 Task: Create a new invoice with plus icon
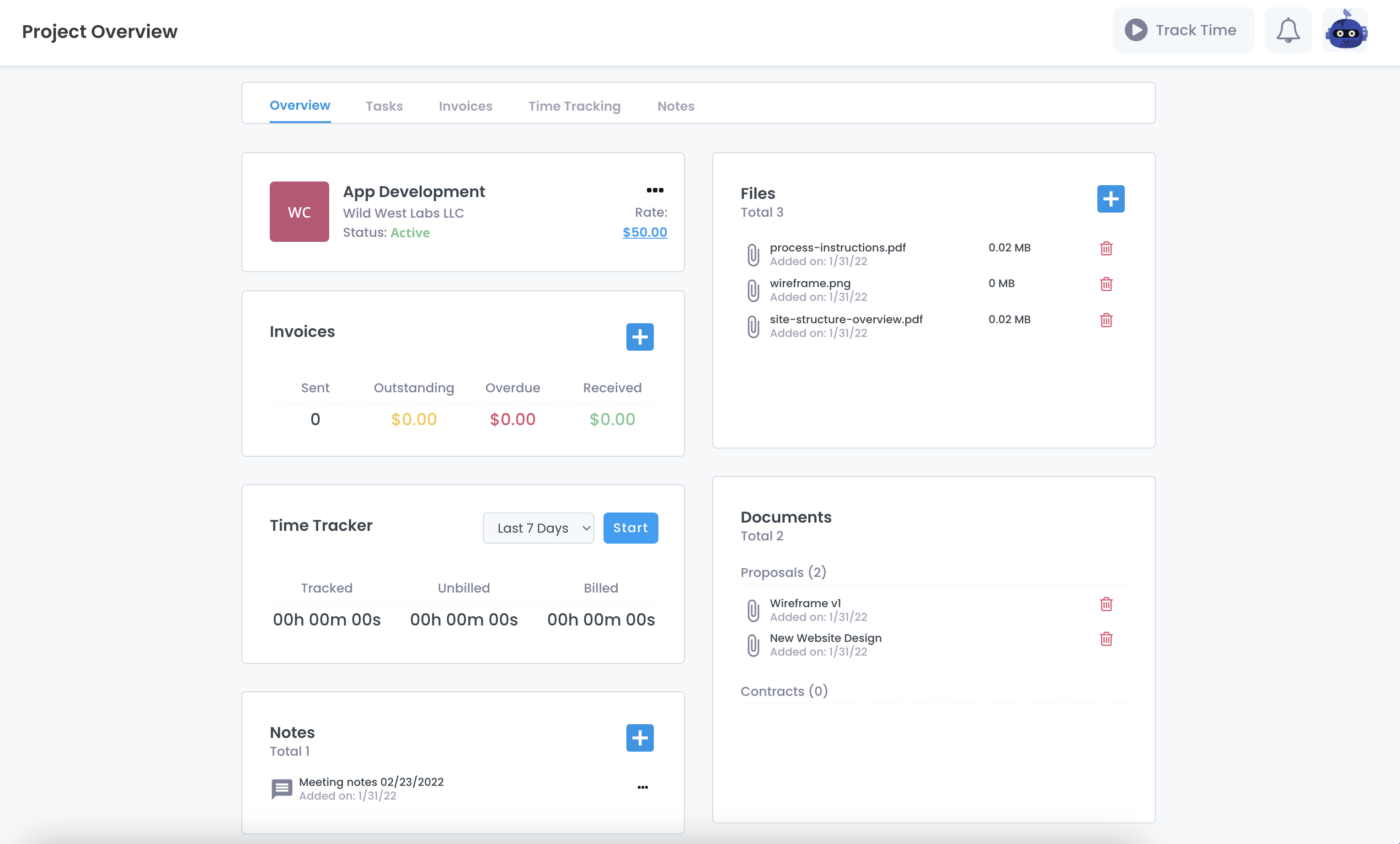click(640, 337)
